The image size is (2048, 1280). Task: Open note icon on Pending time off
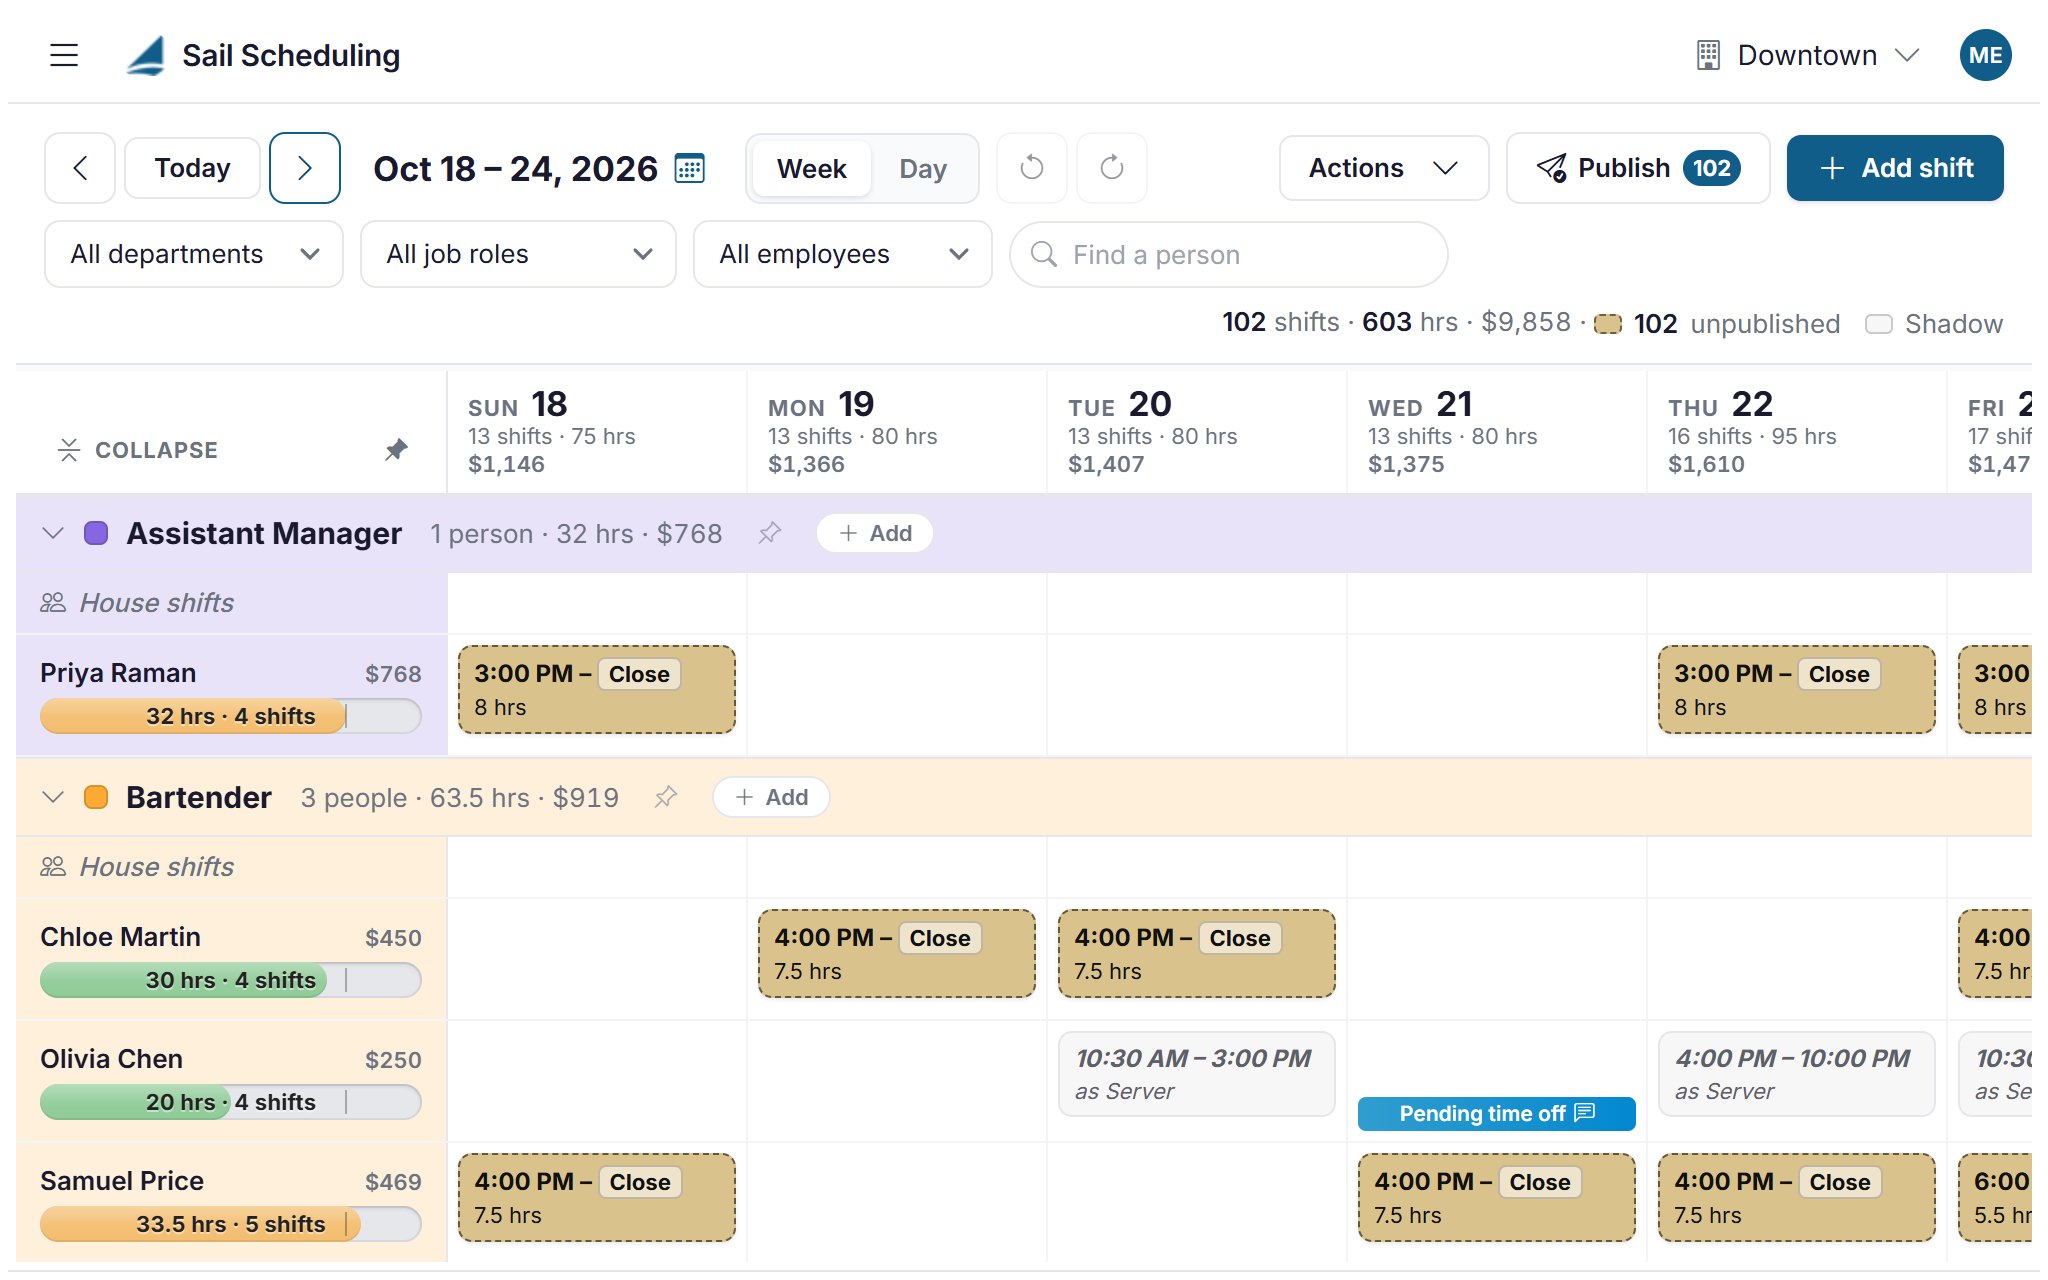(x=1585, y=1113)
